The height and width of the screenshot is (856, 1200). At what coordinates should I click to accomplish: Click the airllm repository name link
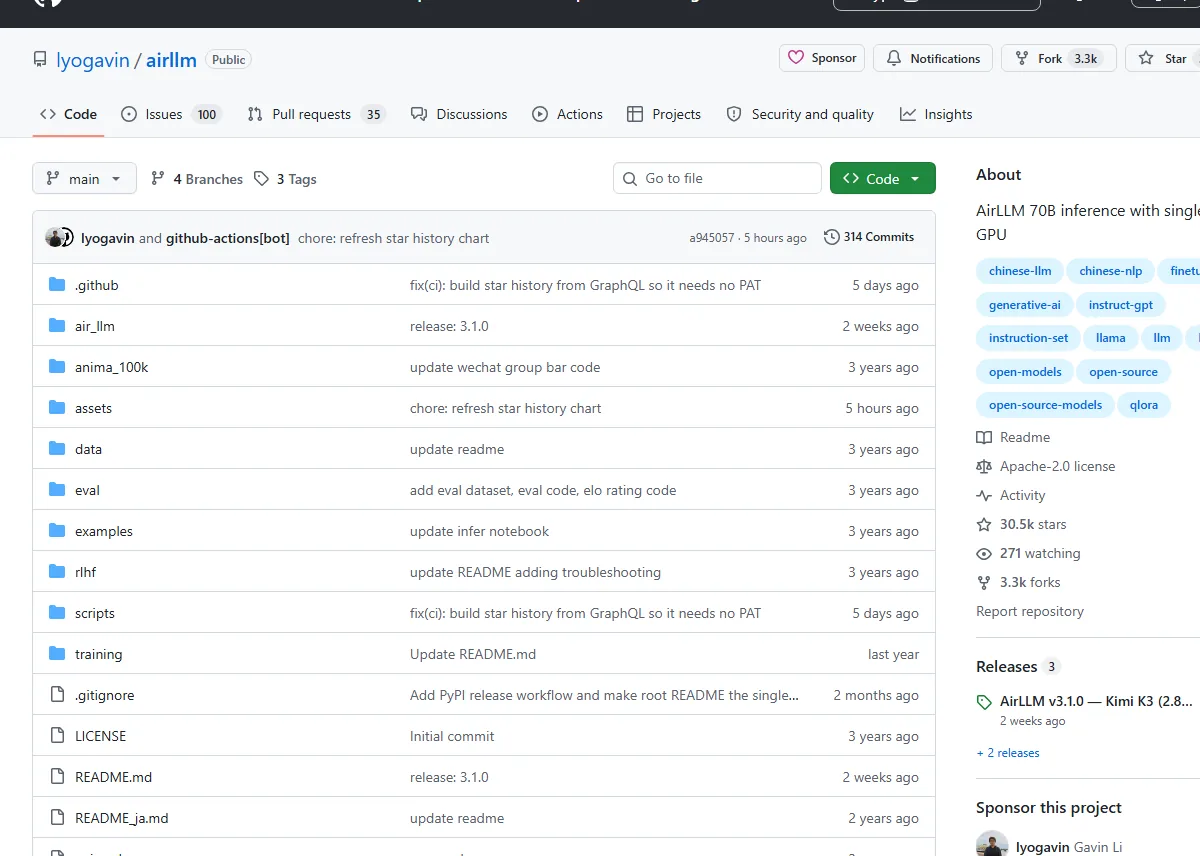(172, 60)
